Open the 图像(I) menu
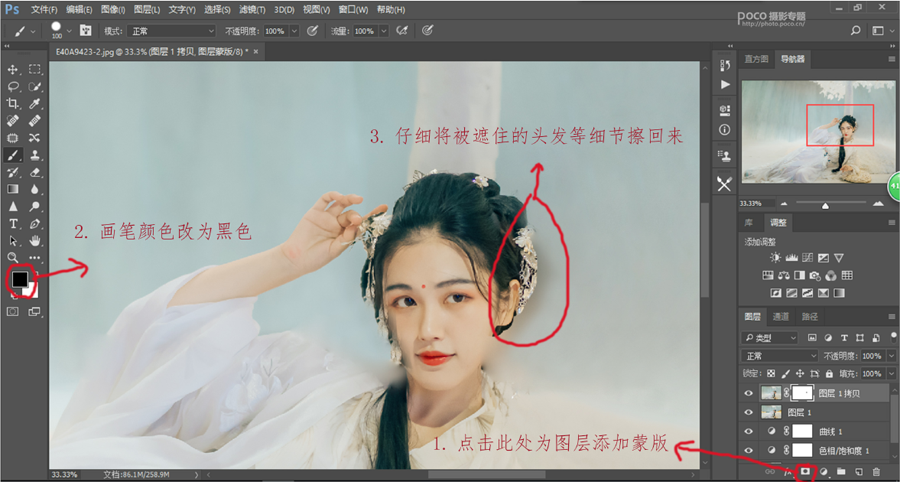This screenshot has width=900, height=482. [113, 10]
